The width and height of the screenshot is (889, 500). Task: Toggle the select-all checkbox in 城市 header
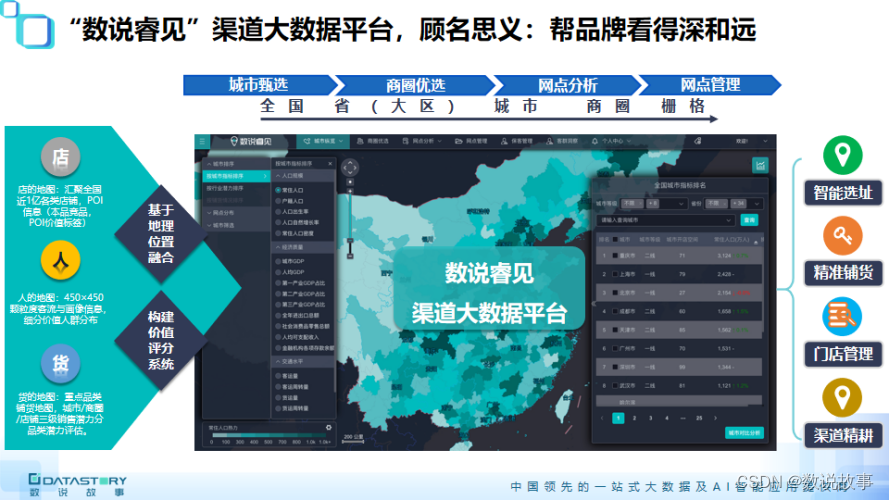coord(615,240)
